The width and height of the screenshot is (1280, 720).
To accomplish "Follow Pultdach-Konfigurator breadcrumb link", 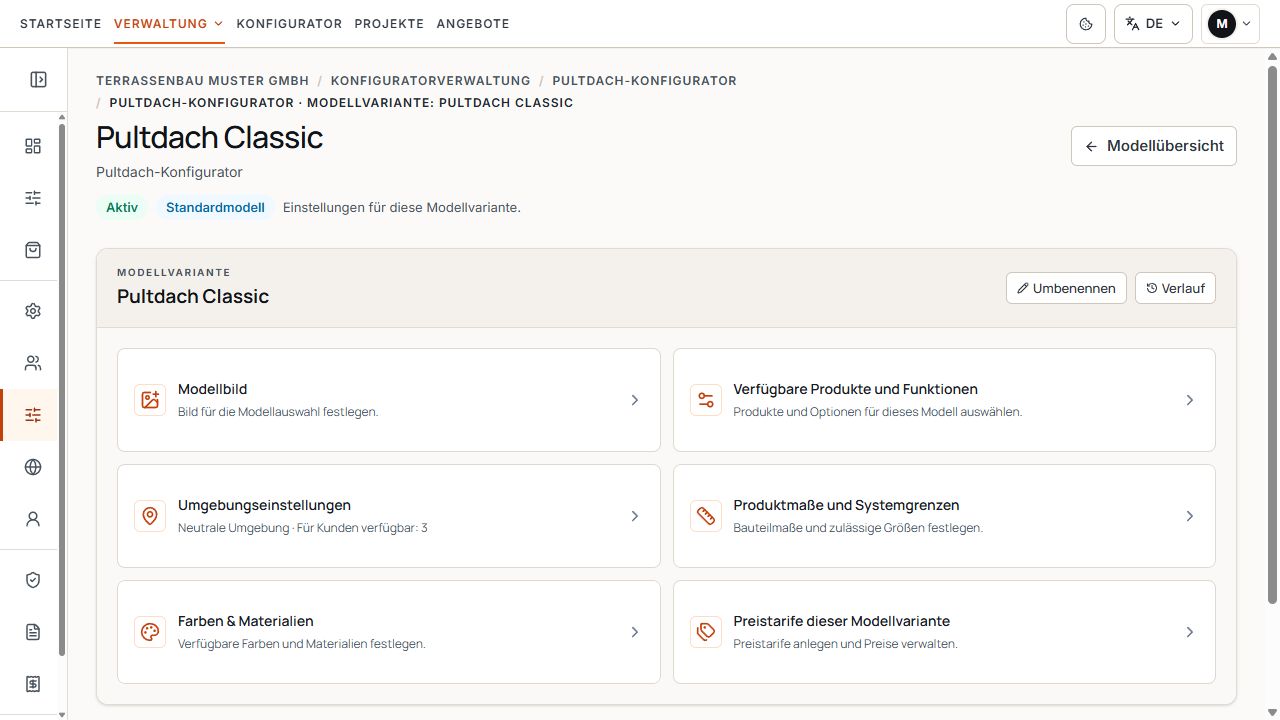I will 645,80.
